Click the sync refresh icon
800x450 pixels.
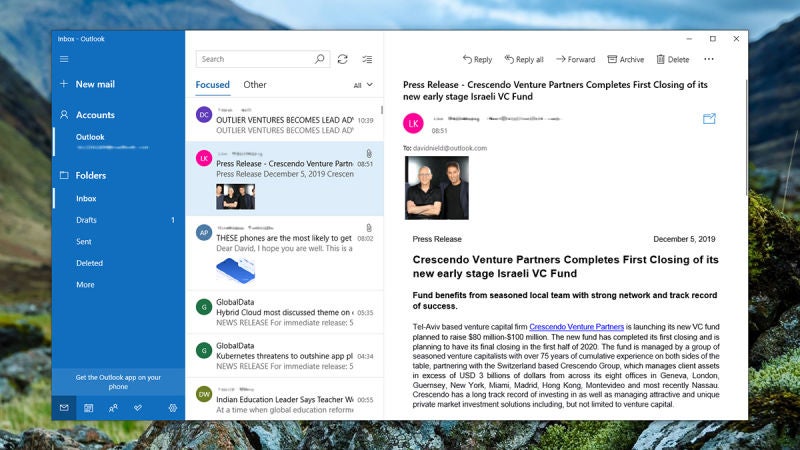342,59
